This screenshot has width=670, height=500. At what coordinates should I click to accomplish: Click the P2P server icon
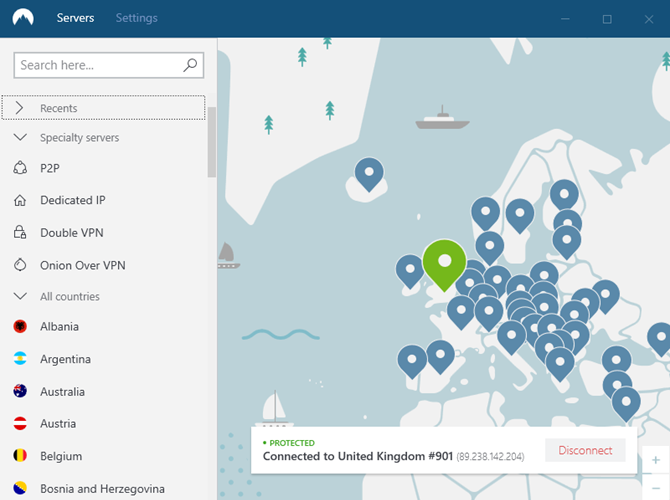(x=20, y=168)
